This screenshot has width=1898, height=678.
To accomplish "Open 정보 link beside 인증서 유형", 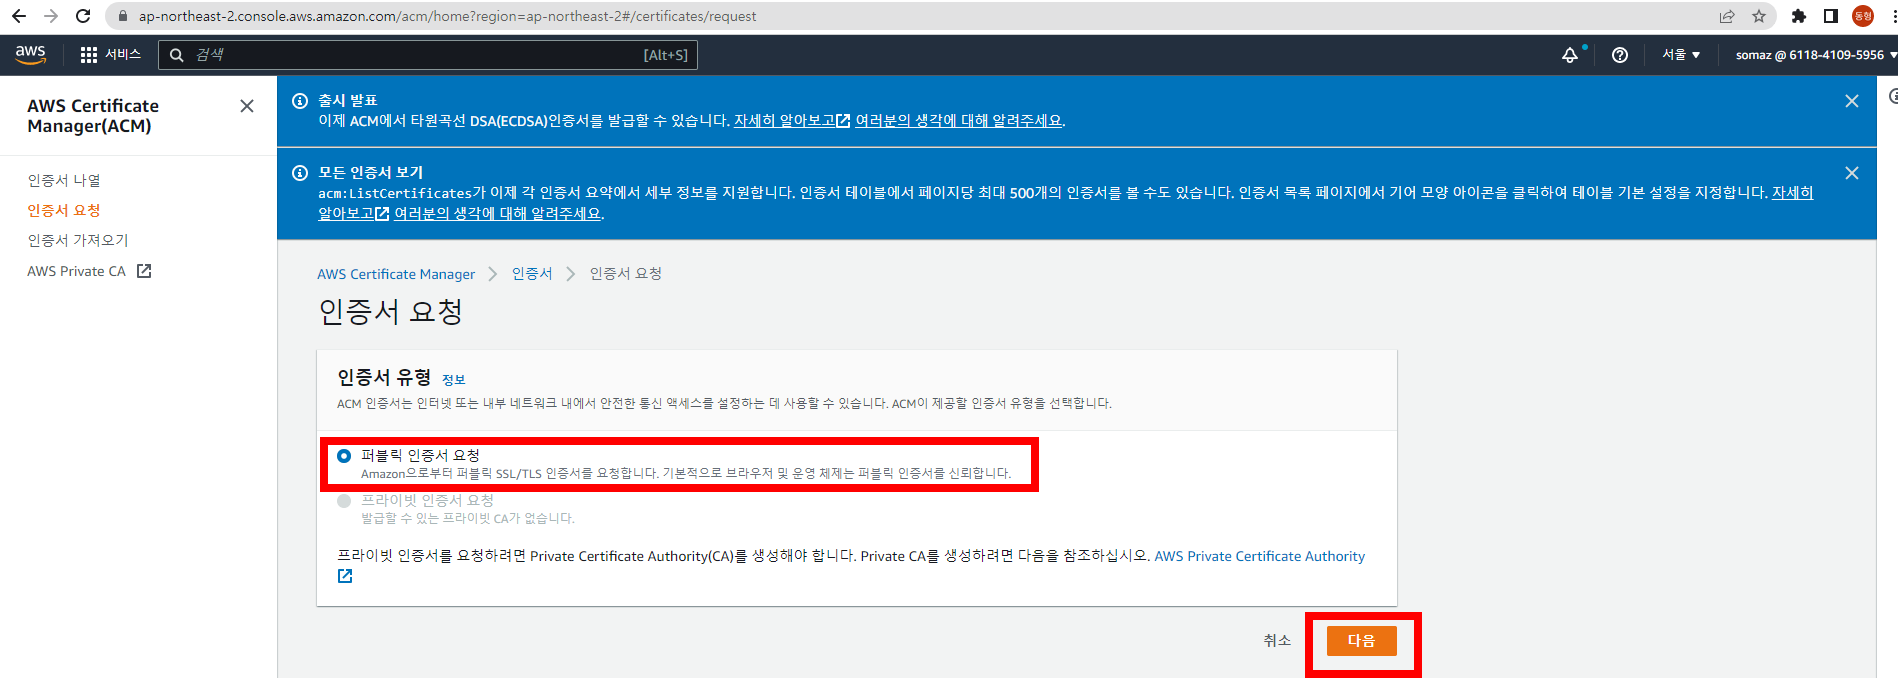I will [x=454, y=380].
